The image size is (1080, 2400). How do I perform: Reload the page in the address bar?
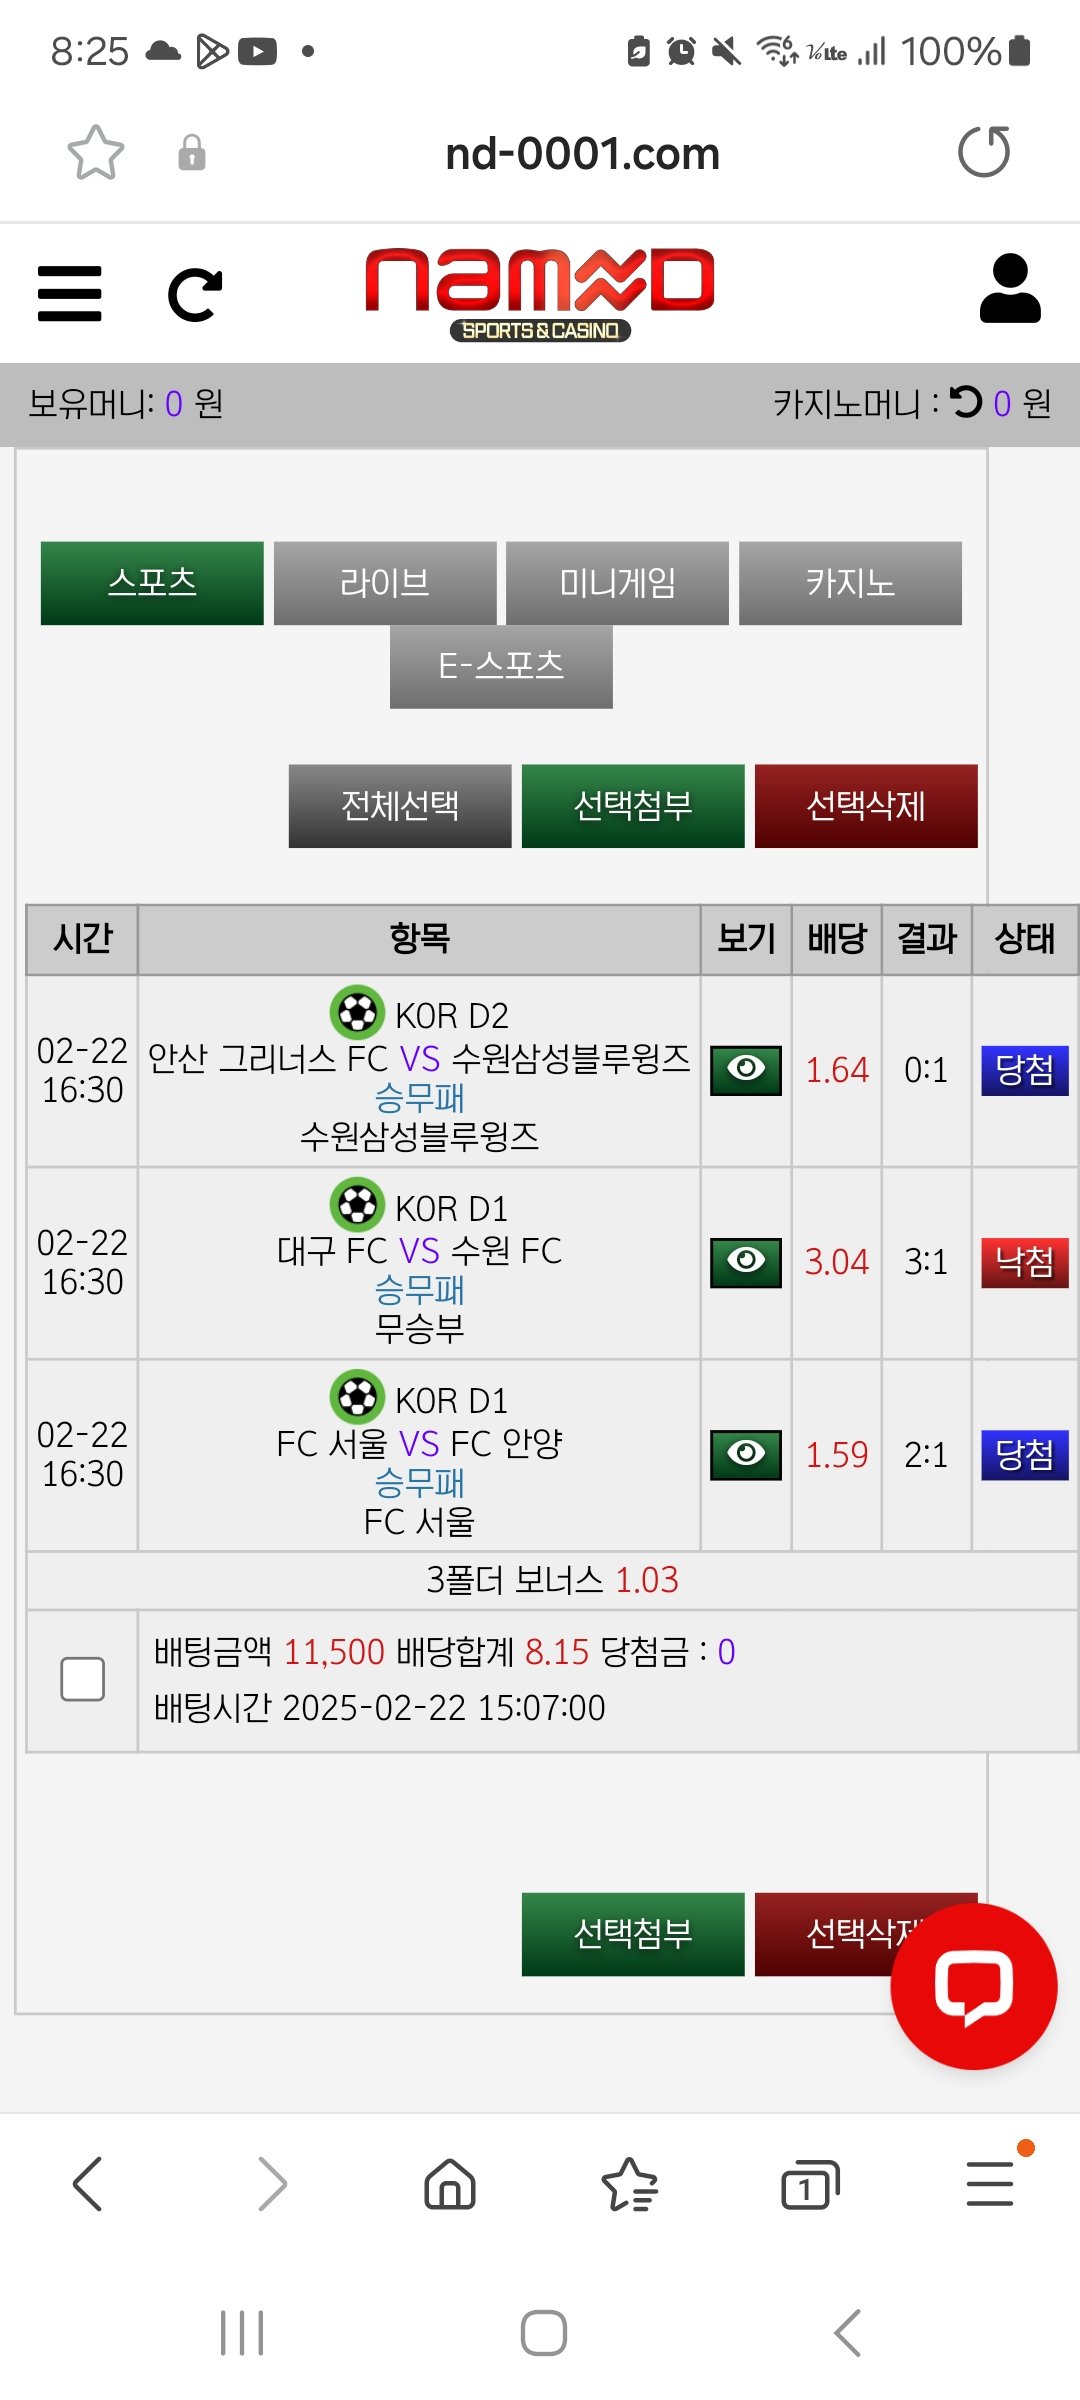coord(984,152)
